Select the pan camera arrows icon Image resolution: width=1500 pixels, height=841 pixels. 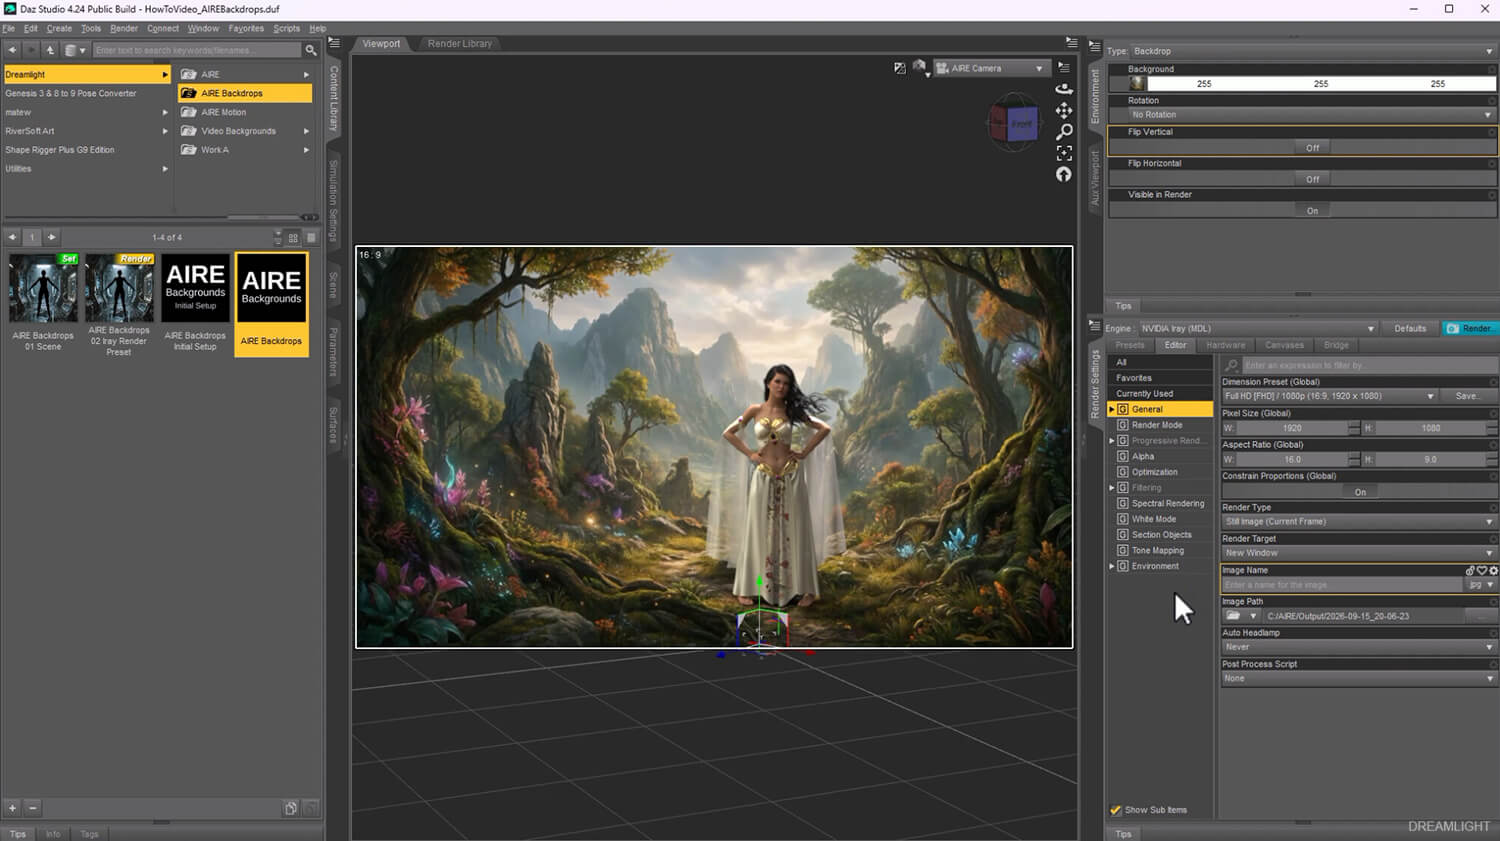[1064, 110]
